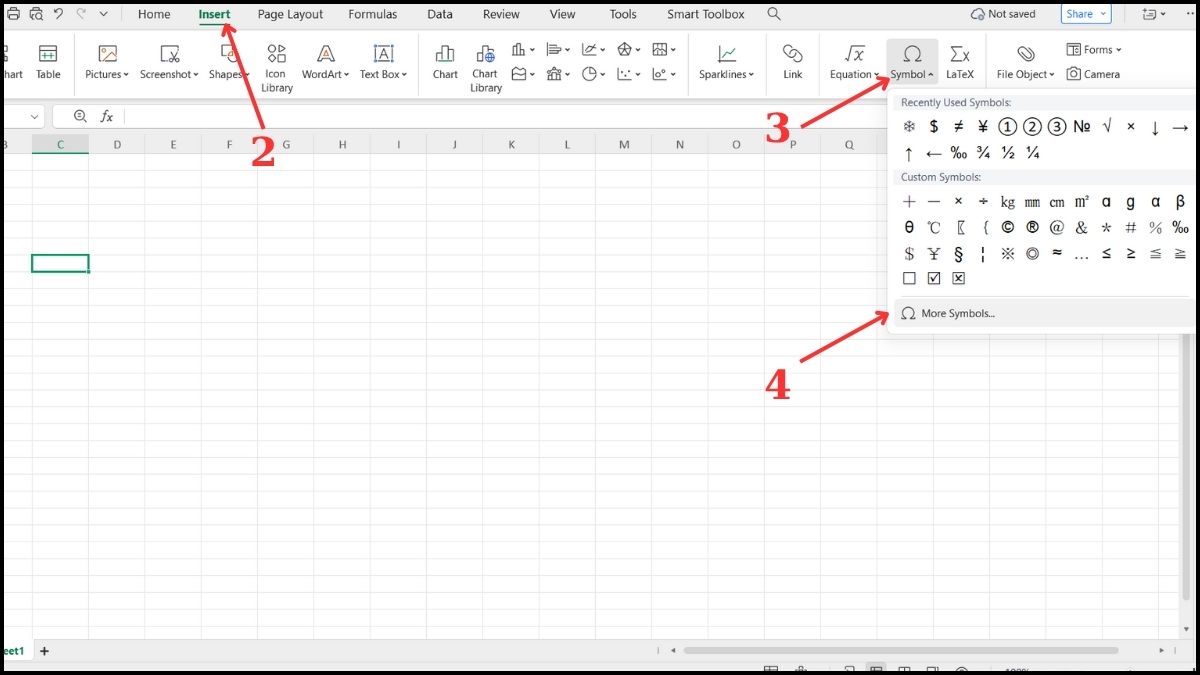
Task: Insert a Chart from the Insert ribbon
Action: 444,60
